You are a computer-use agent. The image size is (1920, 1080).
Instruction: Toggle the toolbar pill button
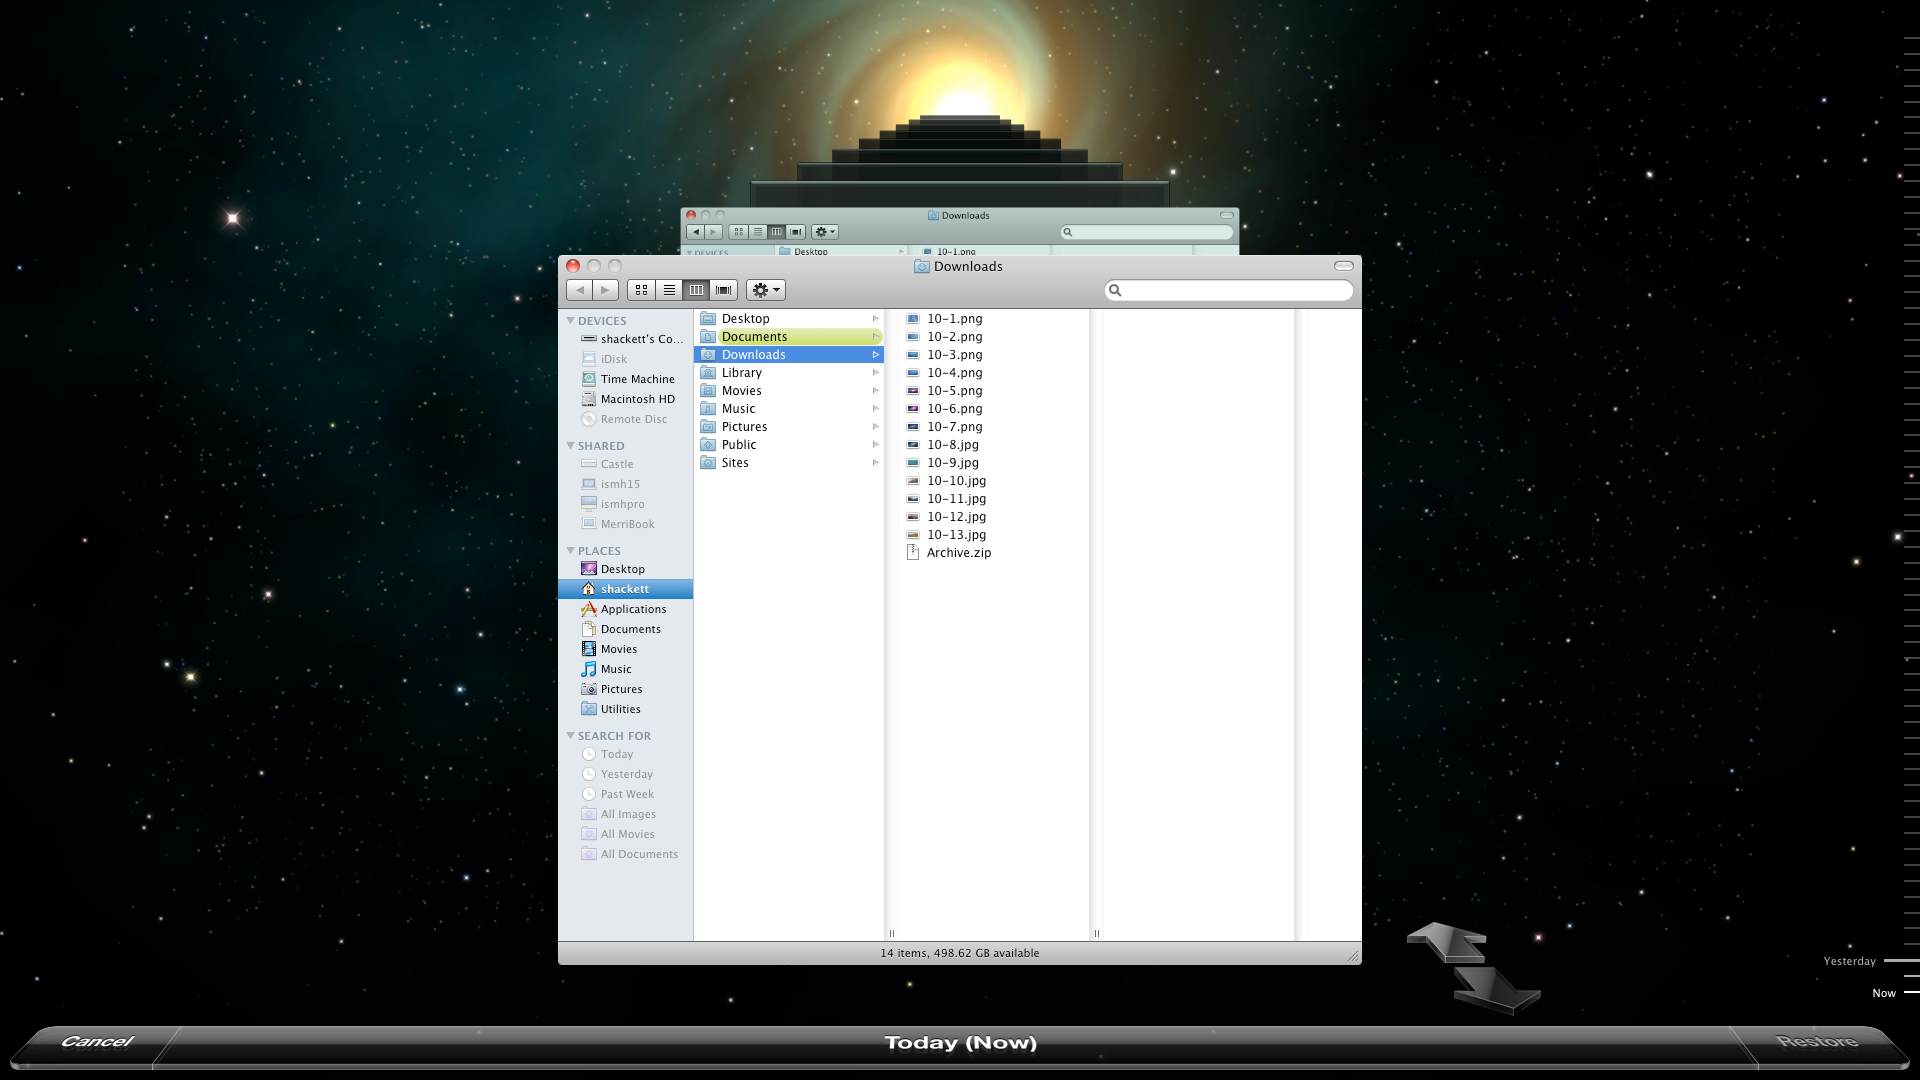1343,266
